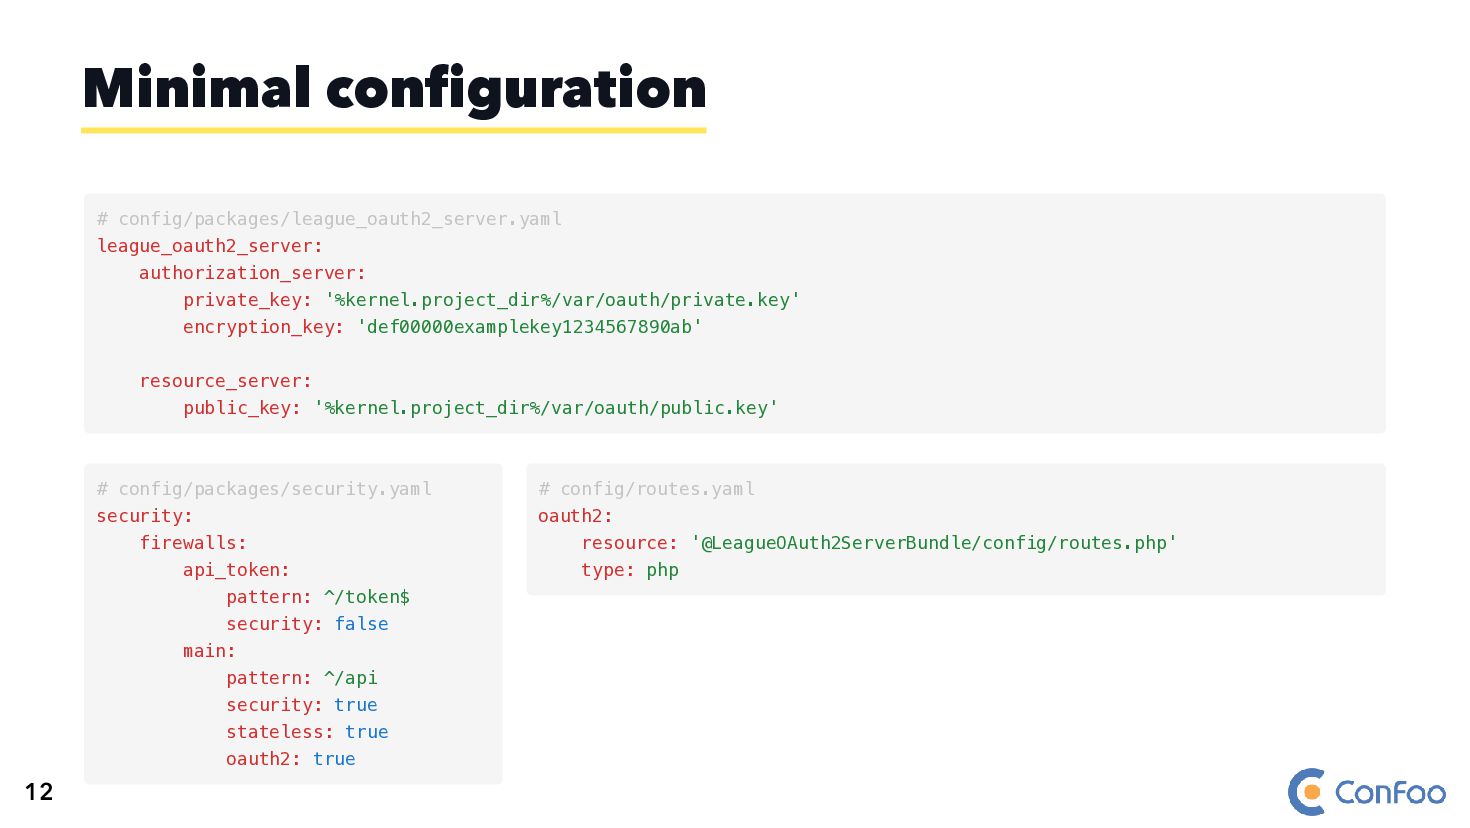The width and height of the screenshot is (1470, 828).
Task: Click the "stateless: true" line
Action: click(x=306, y=732)
